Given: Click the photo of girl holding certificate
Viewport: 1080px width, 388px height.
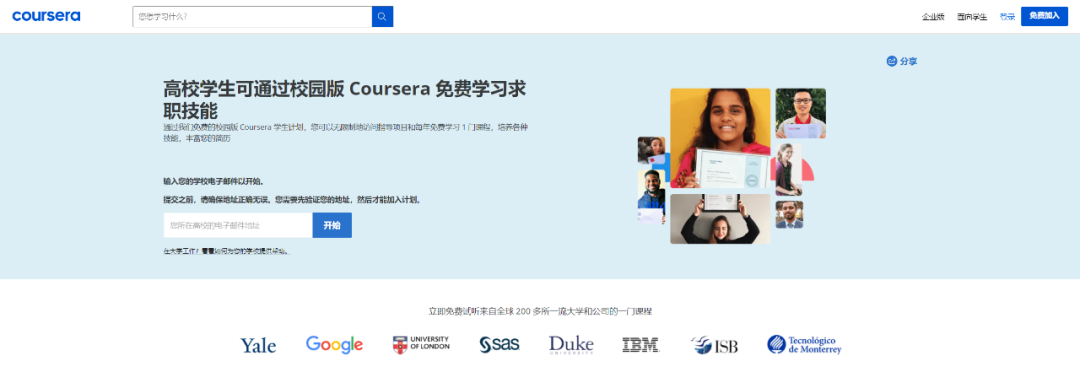Looking at the screenshot, I should (x=720, y=139).
